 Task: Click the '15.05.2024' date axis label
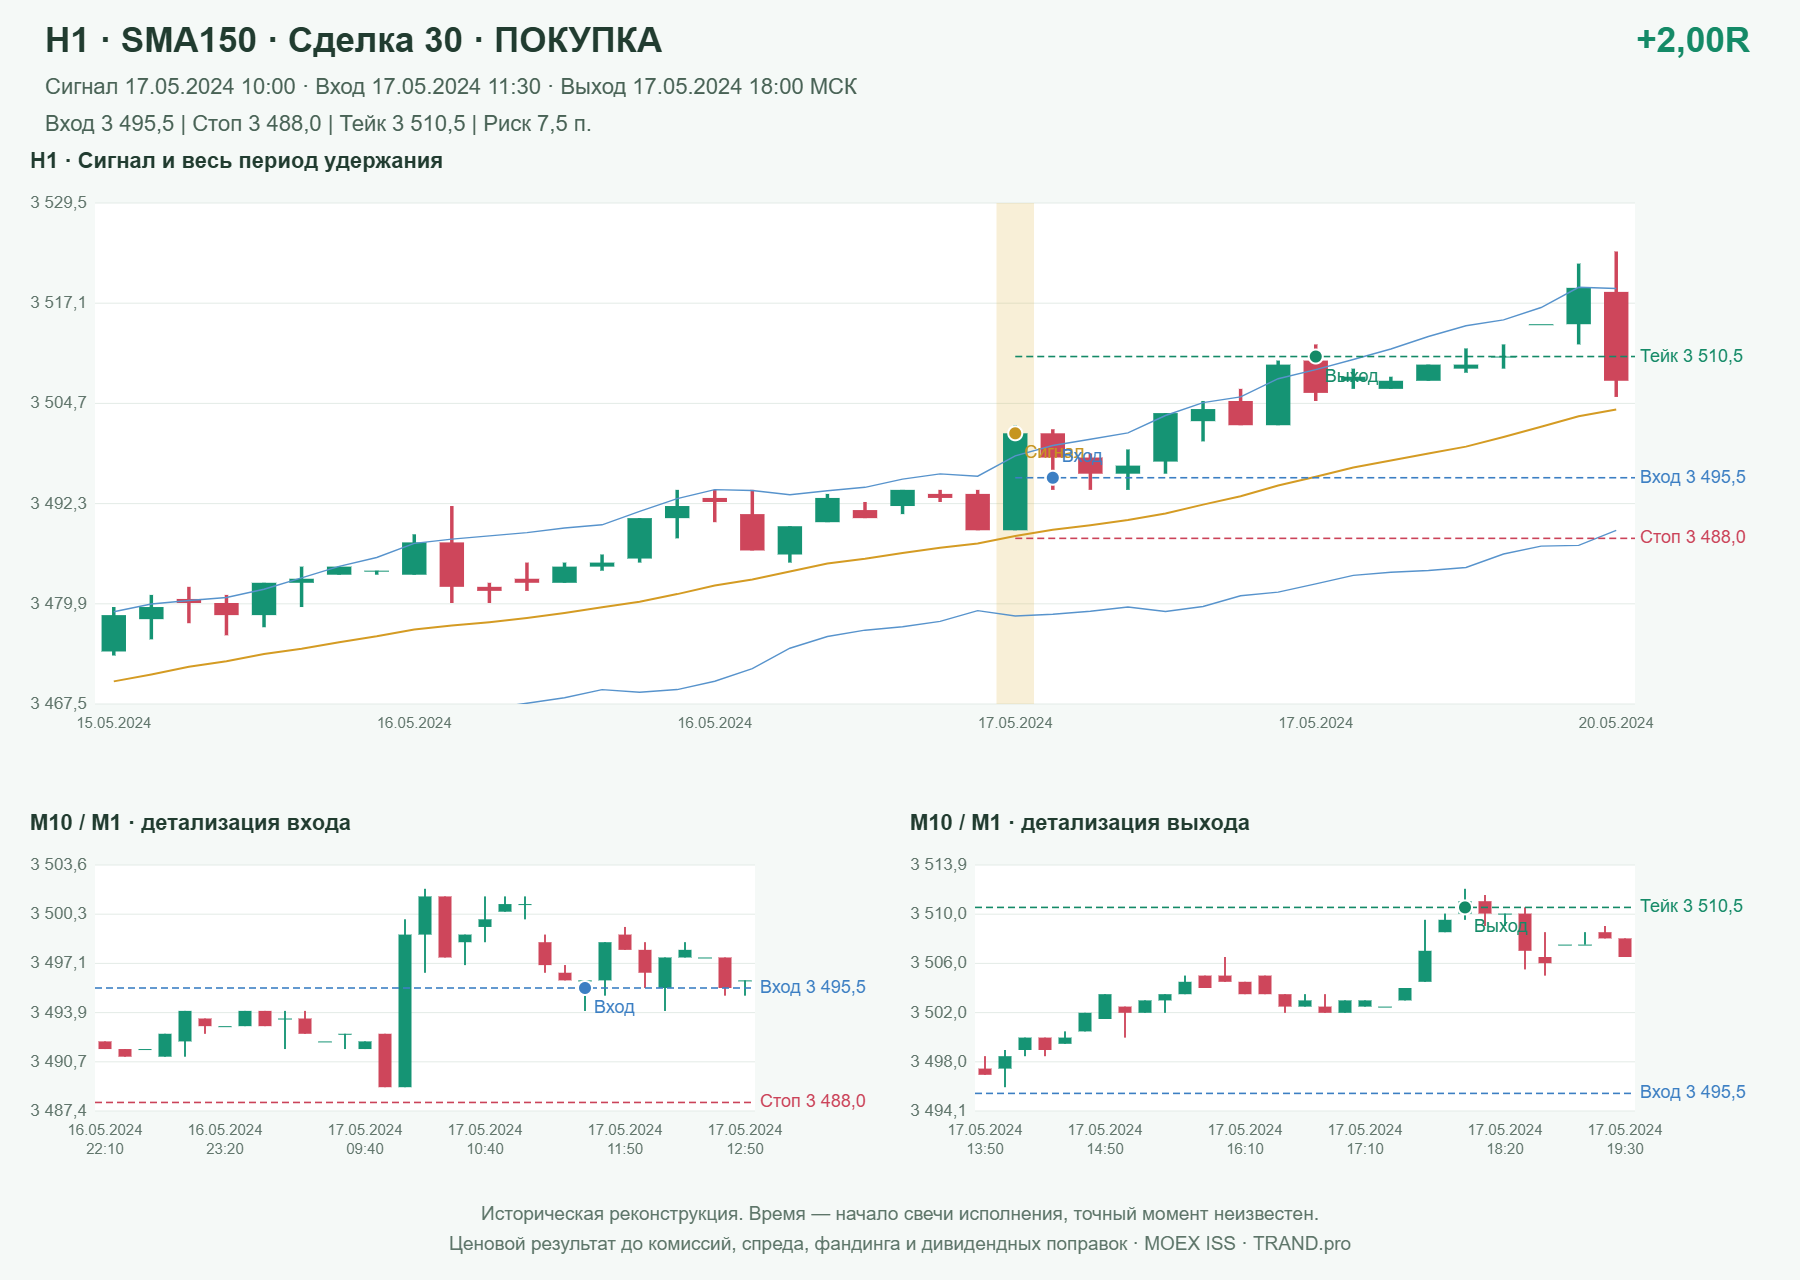(114, 723)
